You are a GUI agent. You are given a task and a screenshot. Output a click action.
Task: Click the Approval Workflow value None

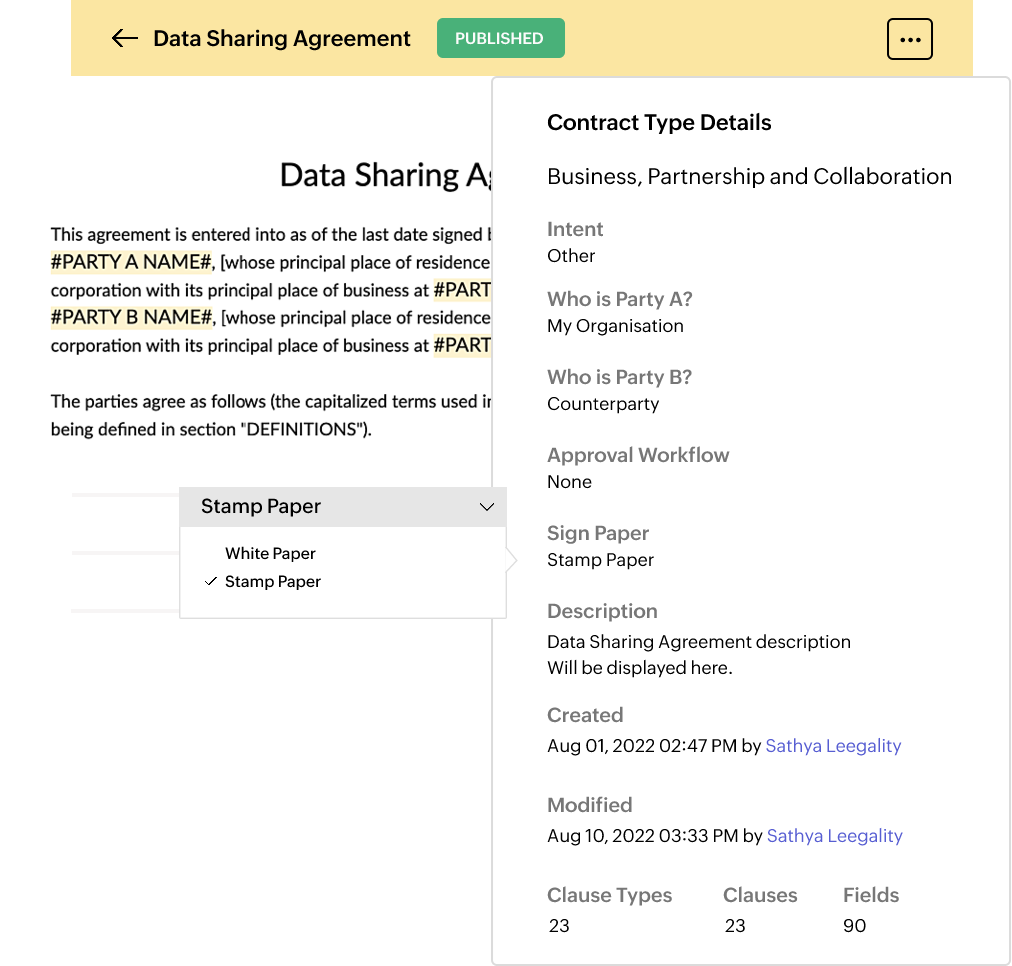coord(569,482)
